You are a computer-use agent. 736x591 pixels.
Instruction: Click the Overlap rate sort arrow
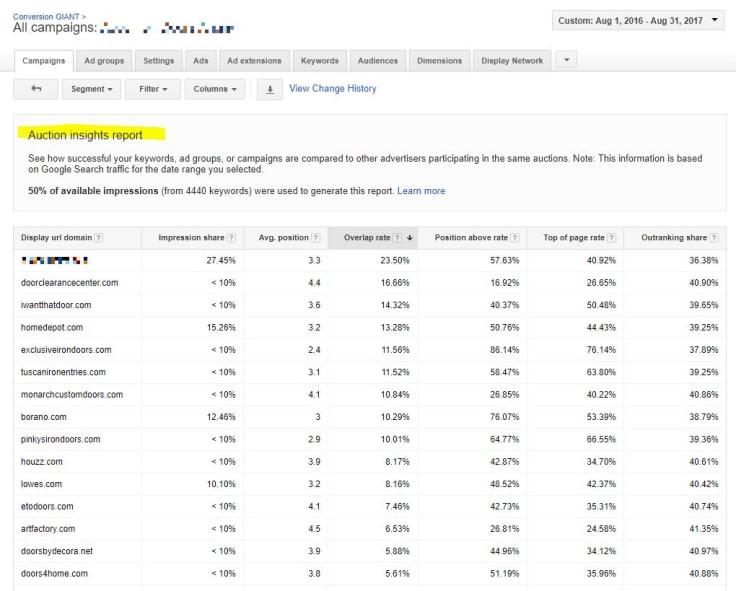tap(410, 238)
